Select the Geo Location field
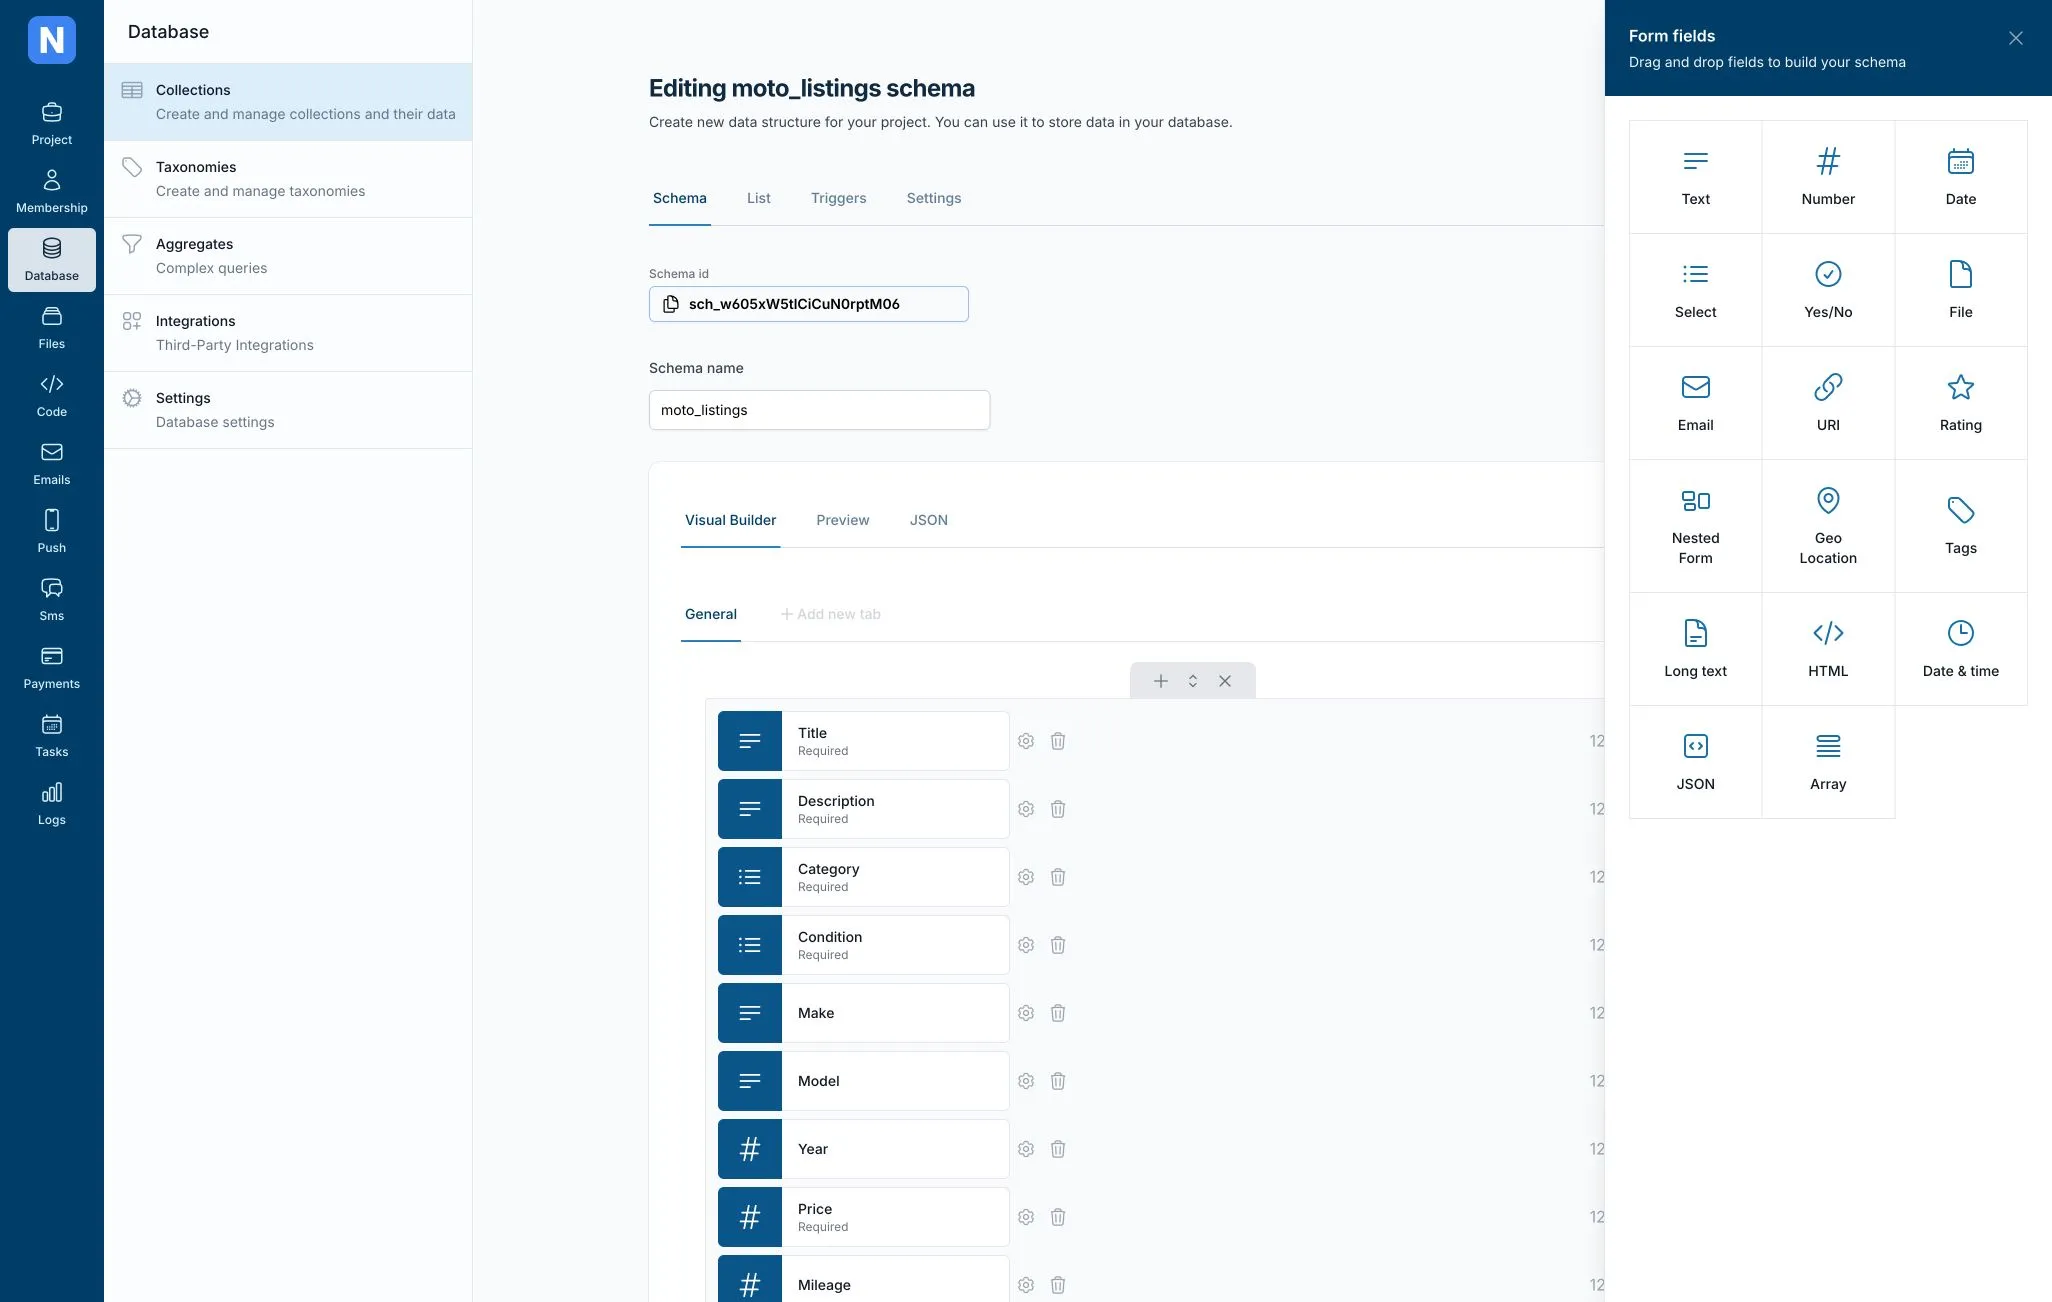 (1828, 526)
